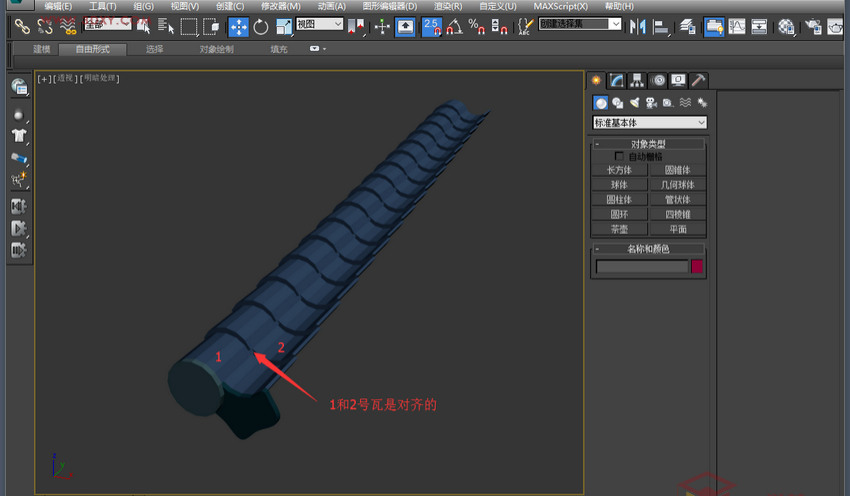This screenshot has height=496, width=850.
Task: Open the '创建选择集' named selection dropdown
Action: coord(579,24)
